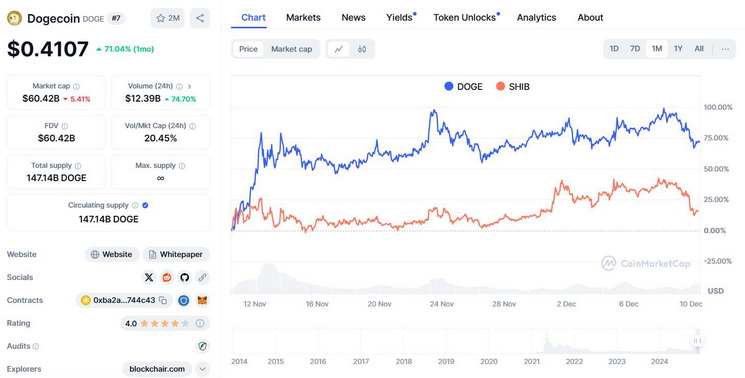This screenshot has height=378, width=745.
Task: Open more time range options ellipsis
Action: pos(725,49)
